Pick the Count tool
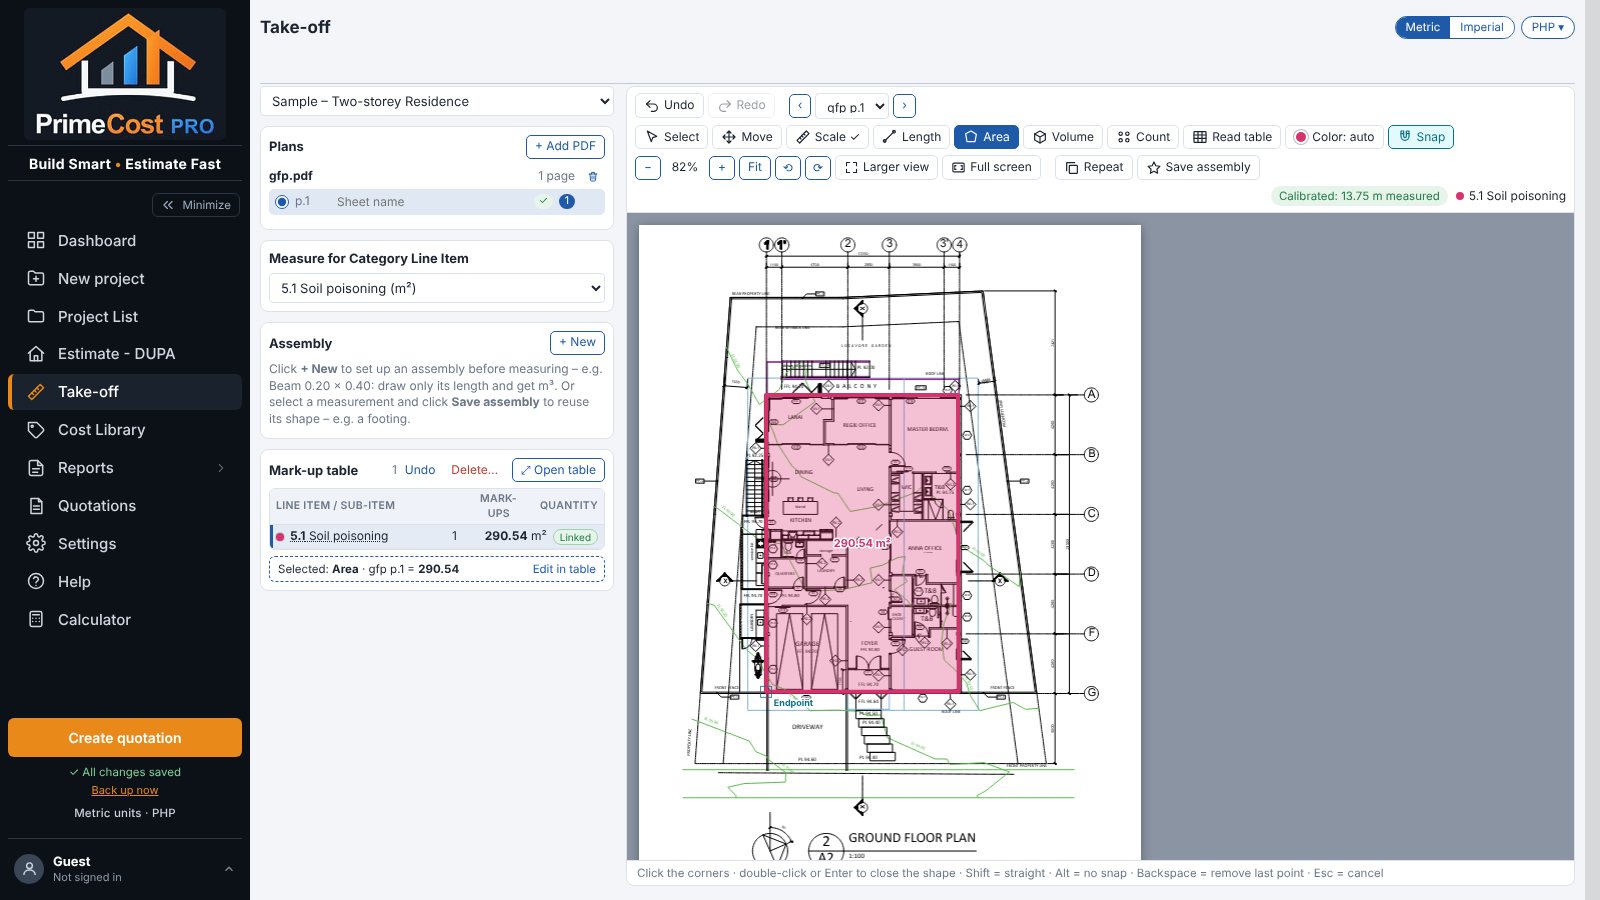 (x=1143, y=137)
